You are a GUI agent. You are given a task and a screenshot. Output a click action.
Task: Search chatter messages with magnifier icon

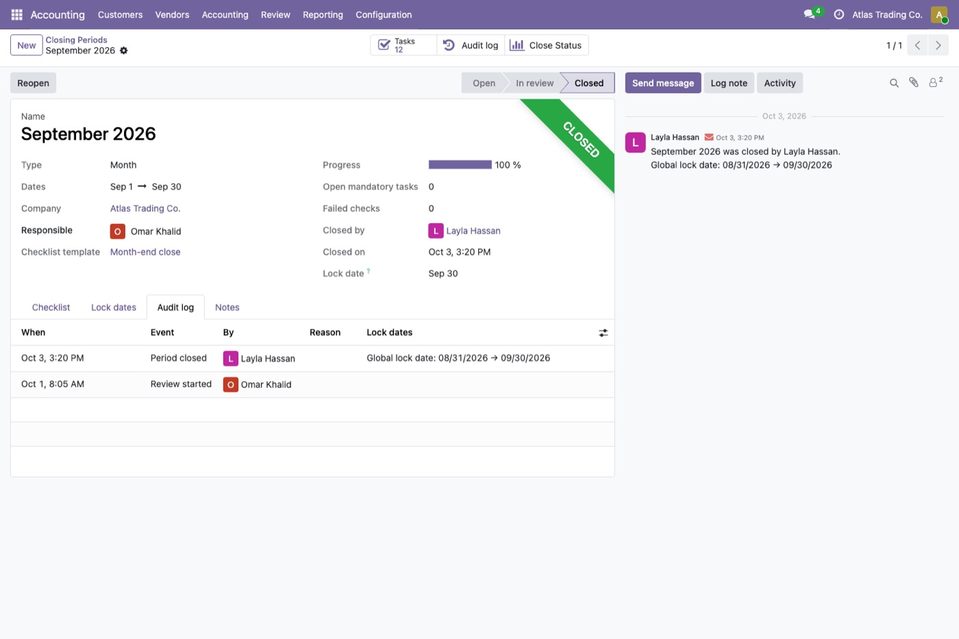[x=894, y=83]
